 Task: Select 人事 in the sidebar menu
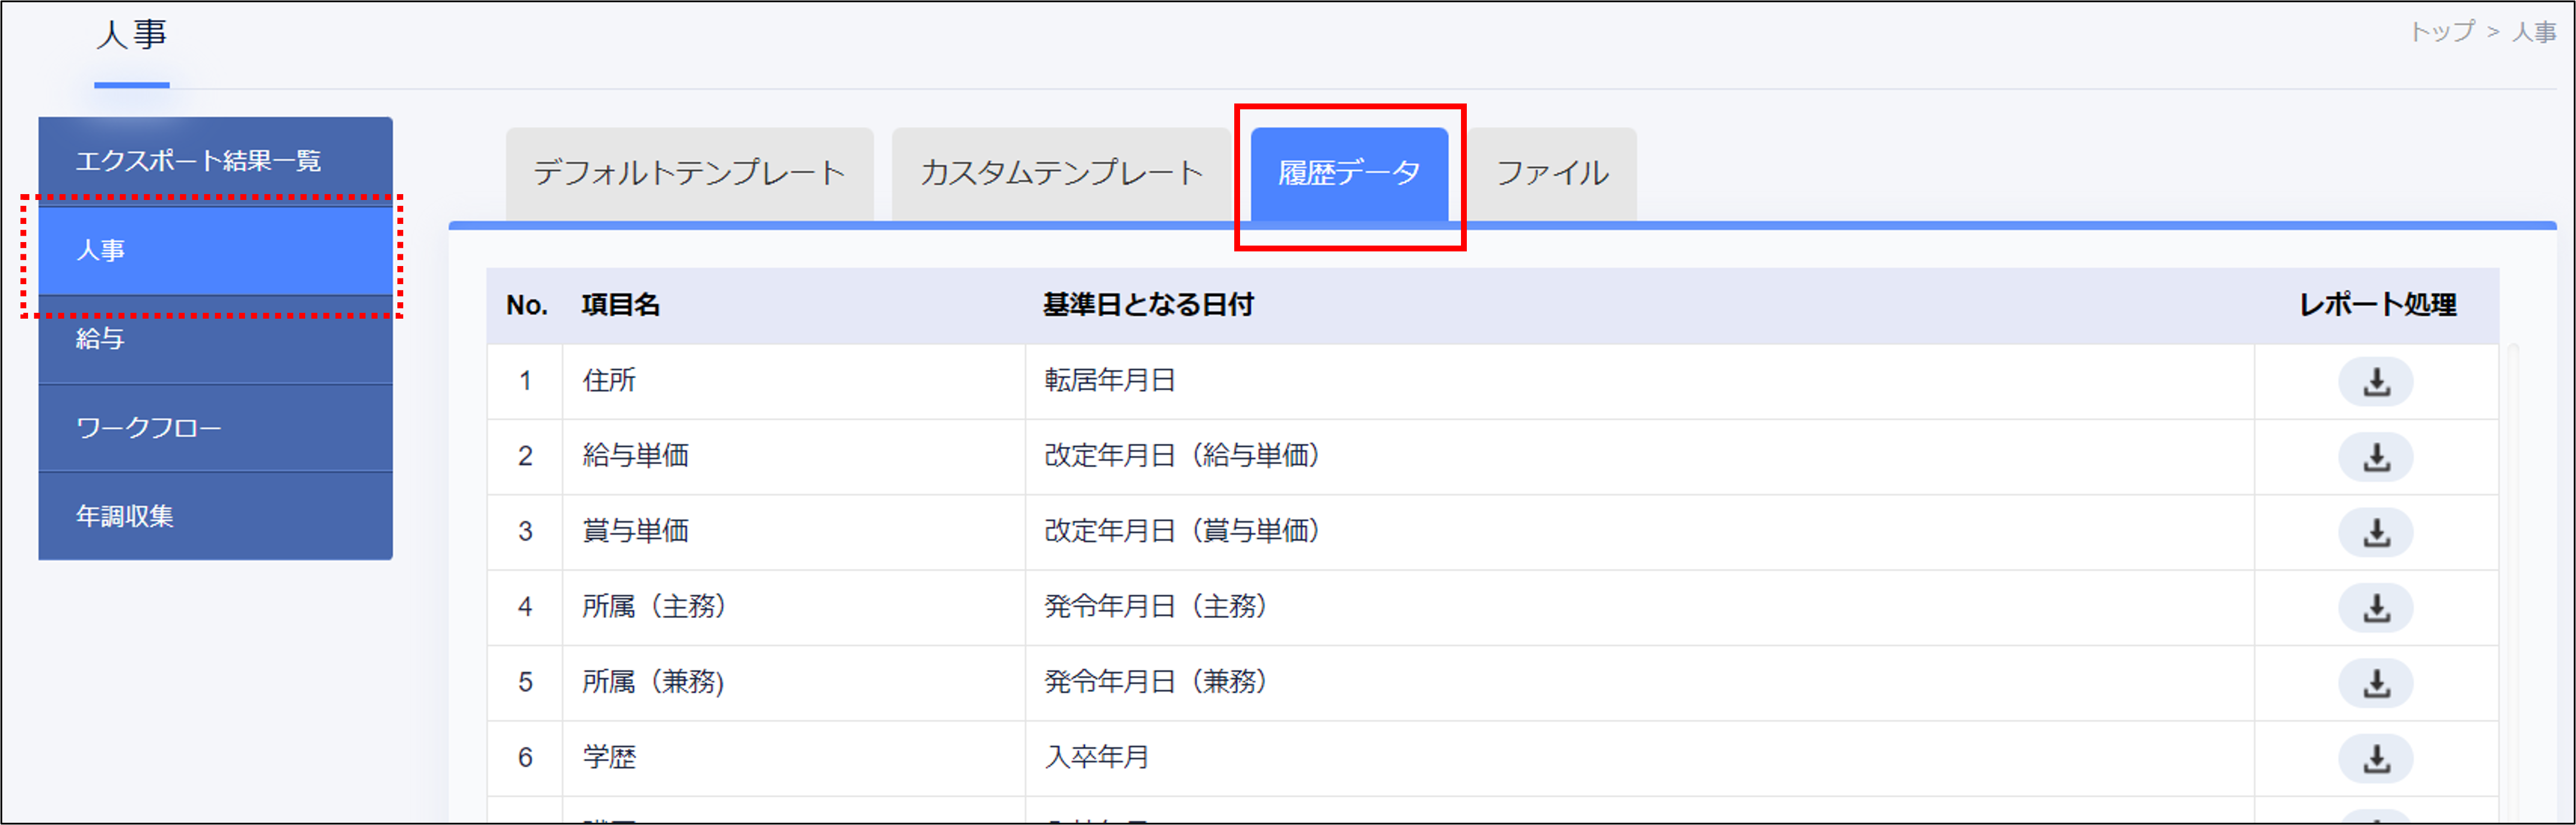tap(215, 250)
